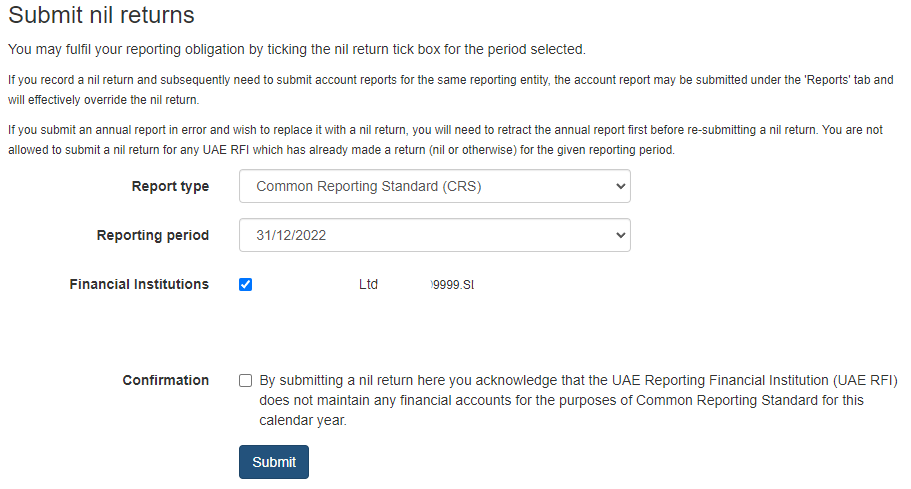Click the '9999.SI' institution identifier
This screenshot has width=911, height=489.
point(453,285)
